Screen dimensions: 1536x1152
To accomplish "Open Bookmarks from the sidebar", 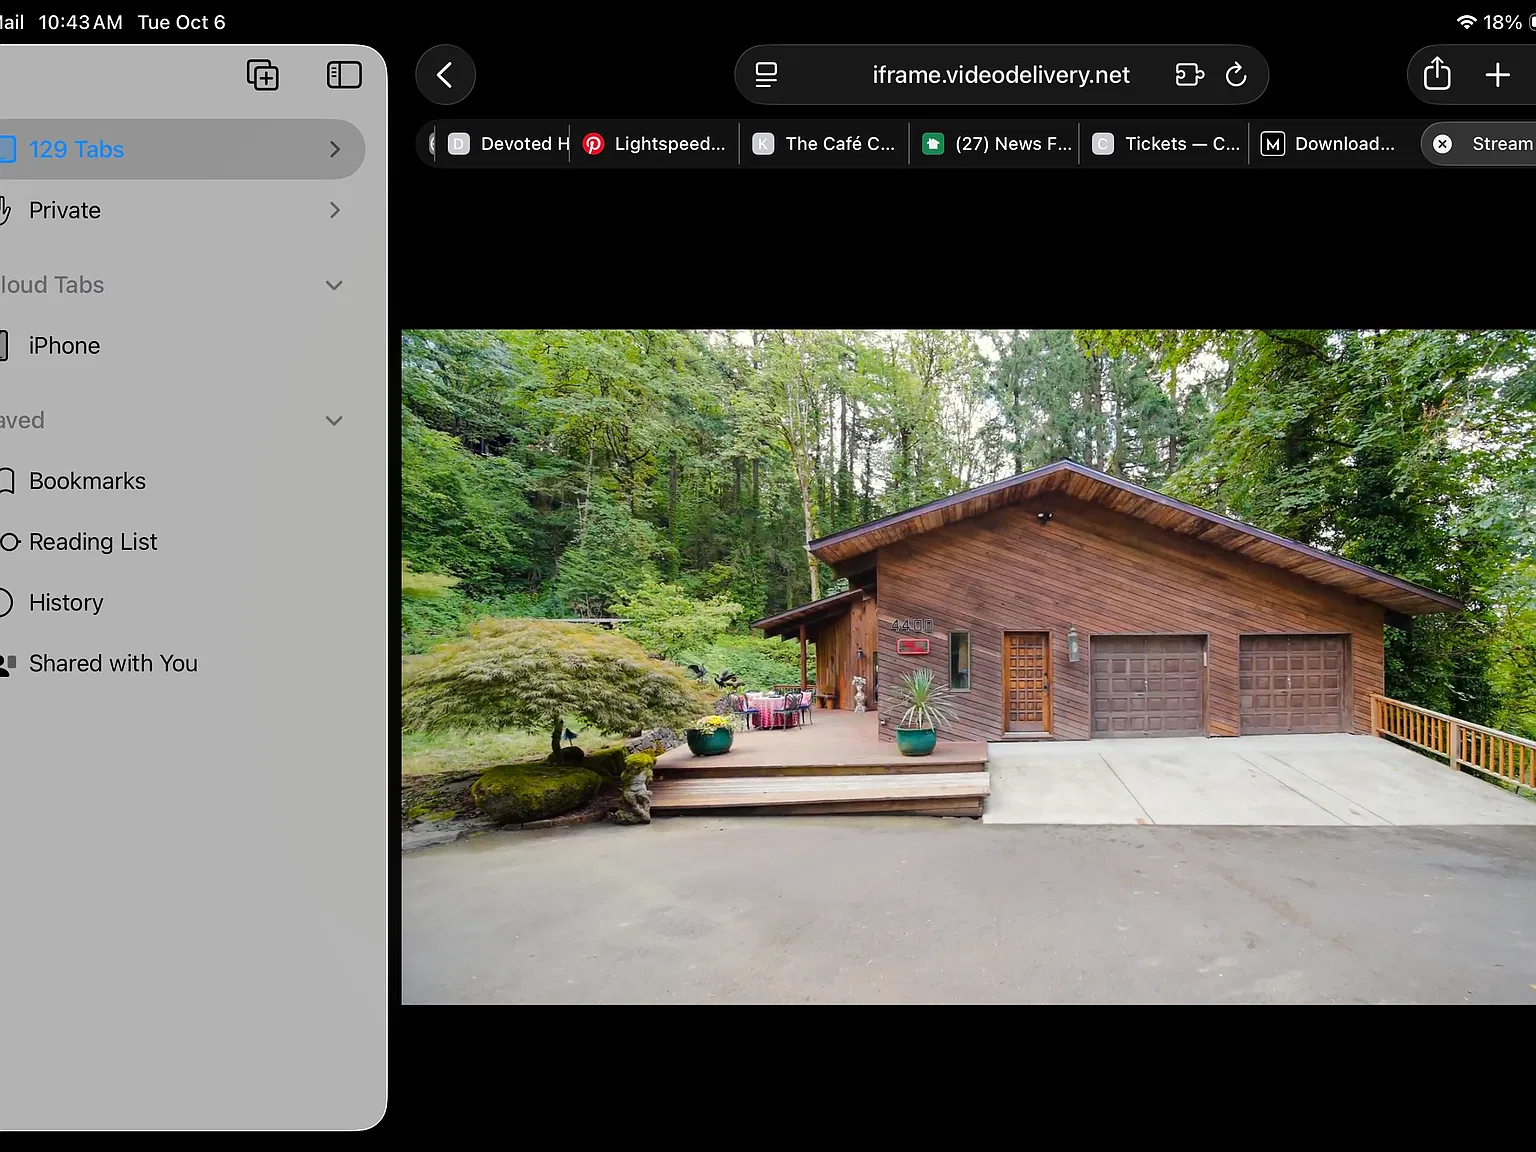I will point(181,481).
